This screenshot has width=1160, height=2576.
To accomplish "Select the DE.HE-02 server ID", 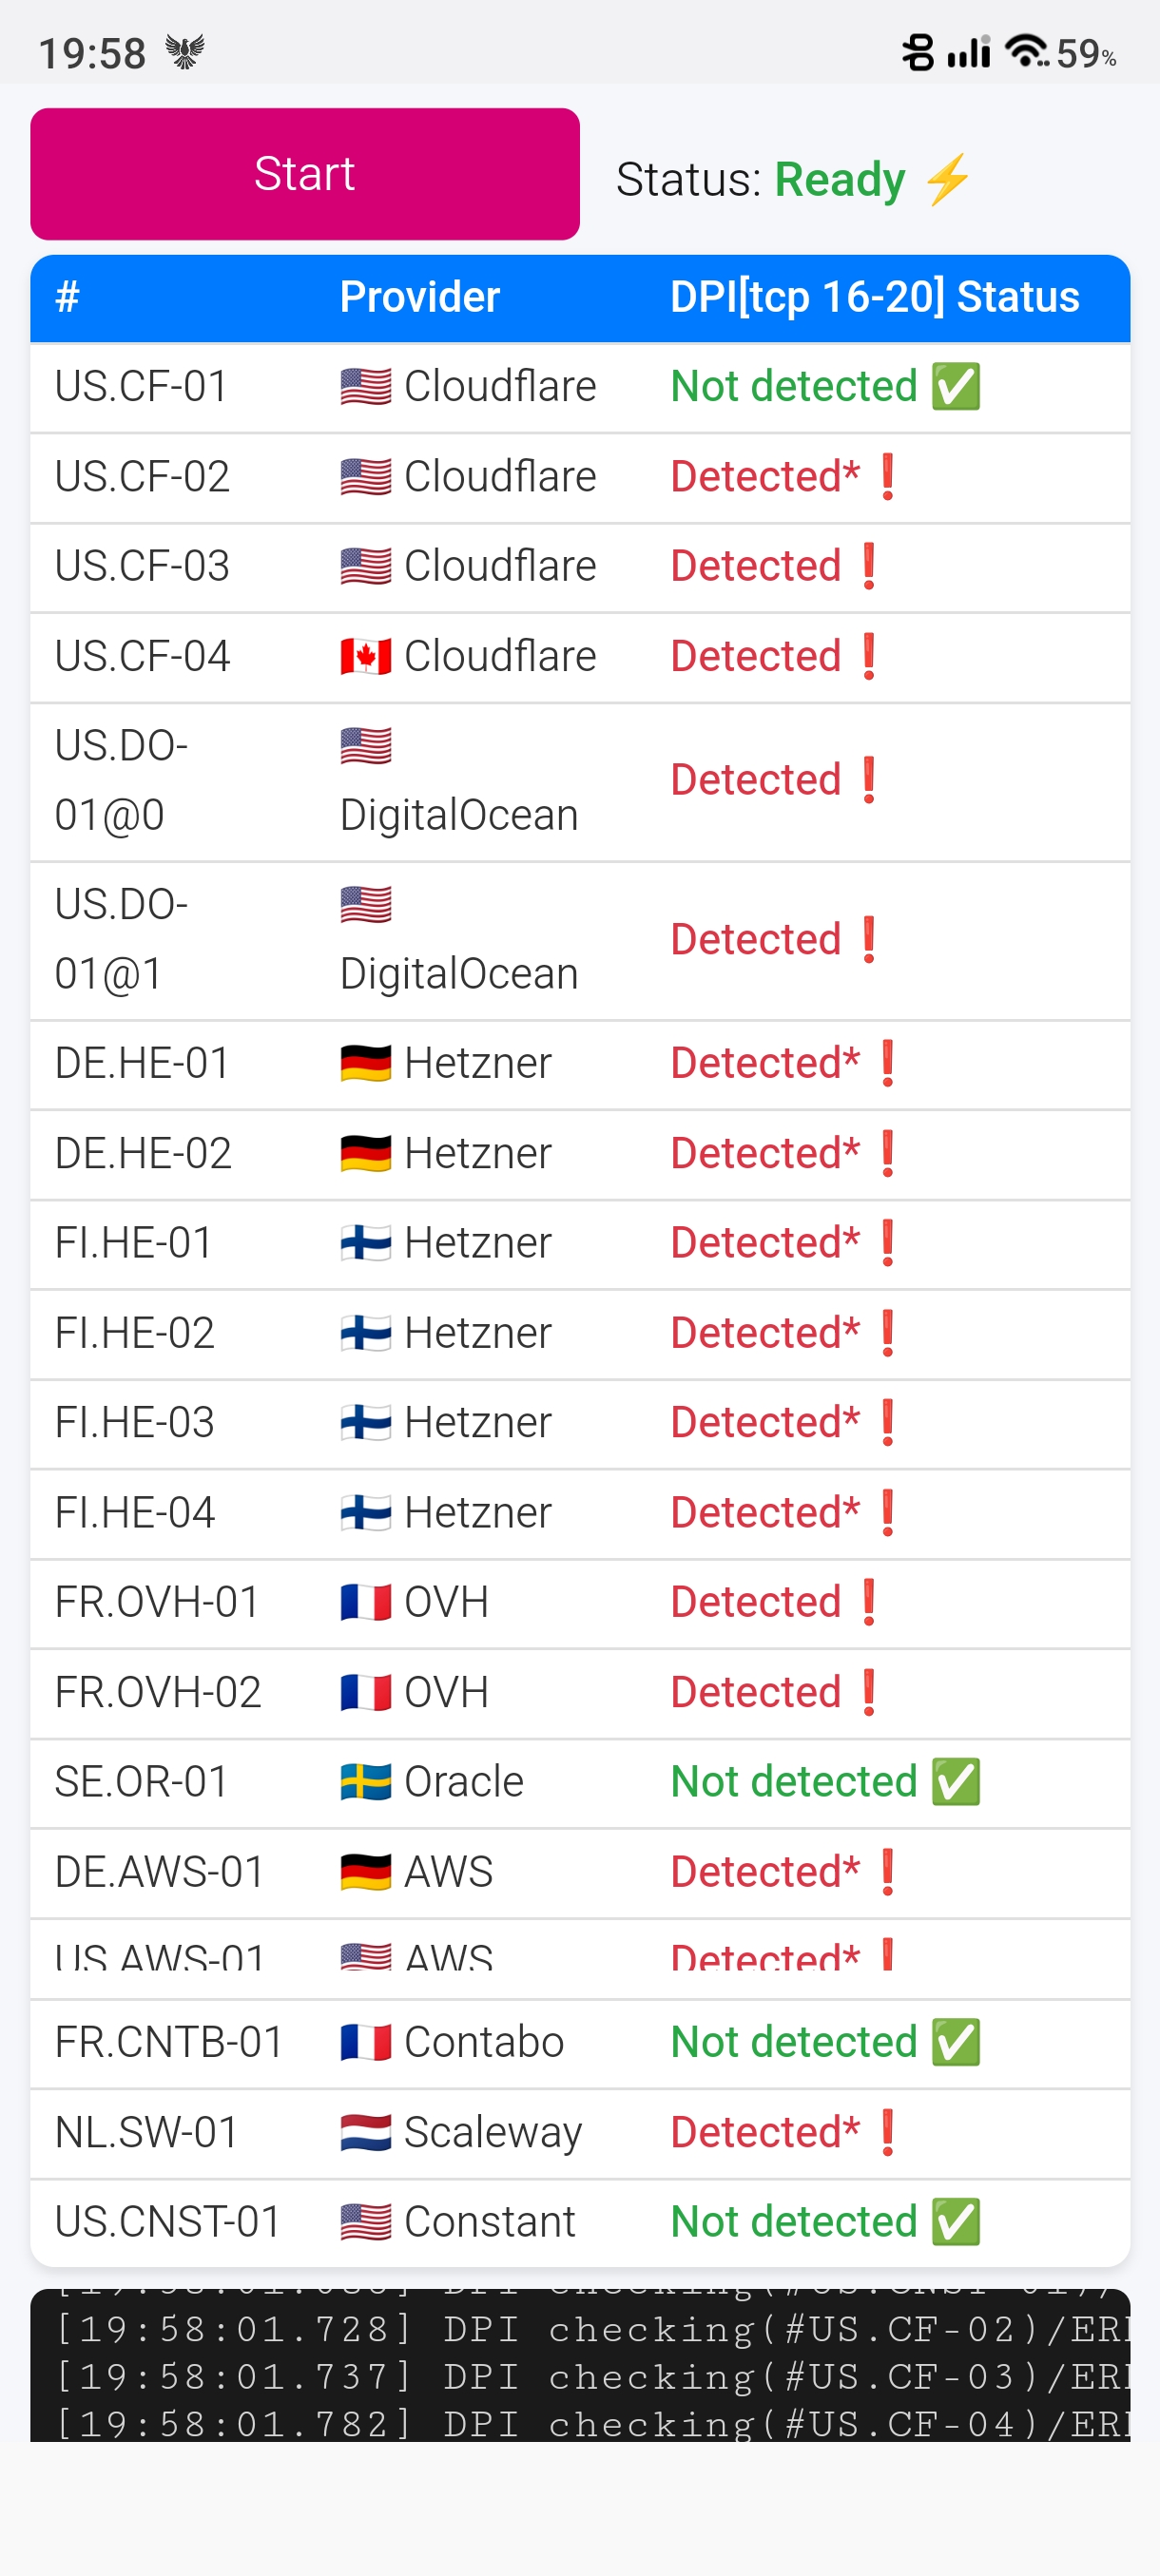I will pos(143,1154).
